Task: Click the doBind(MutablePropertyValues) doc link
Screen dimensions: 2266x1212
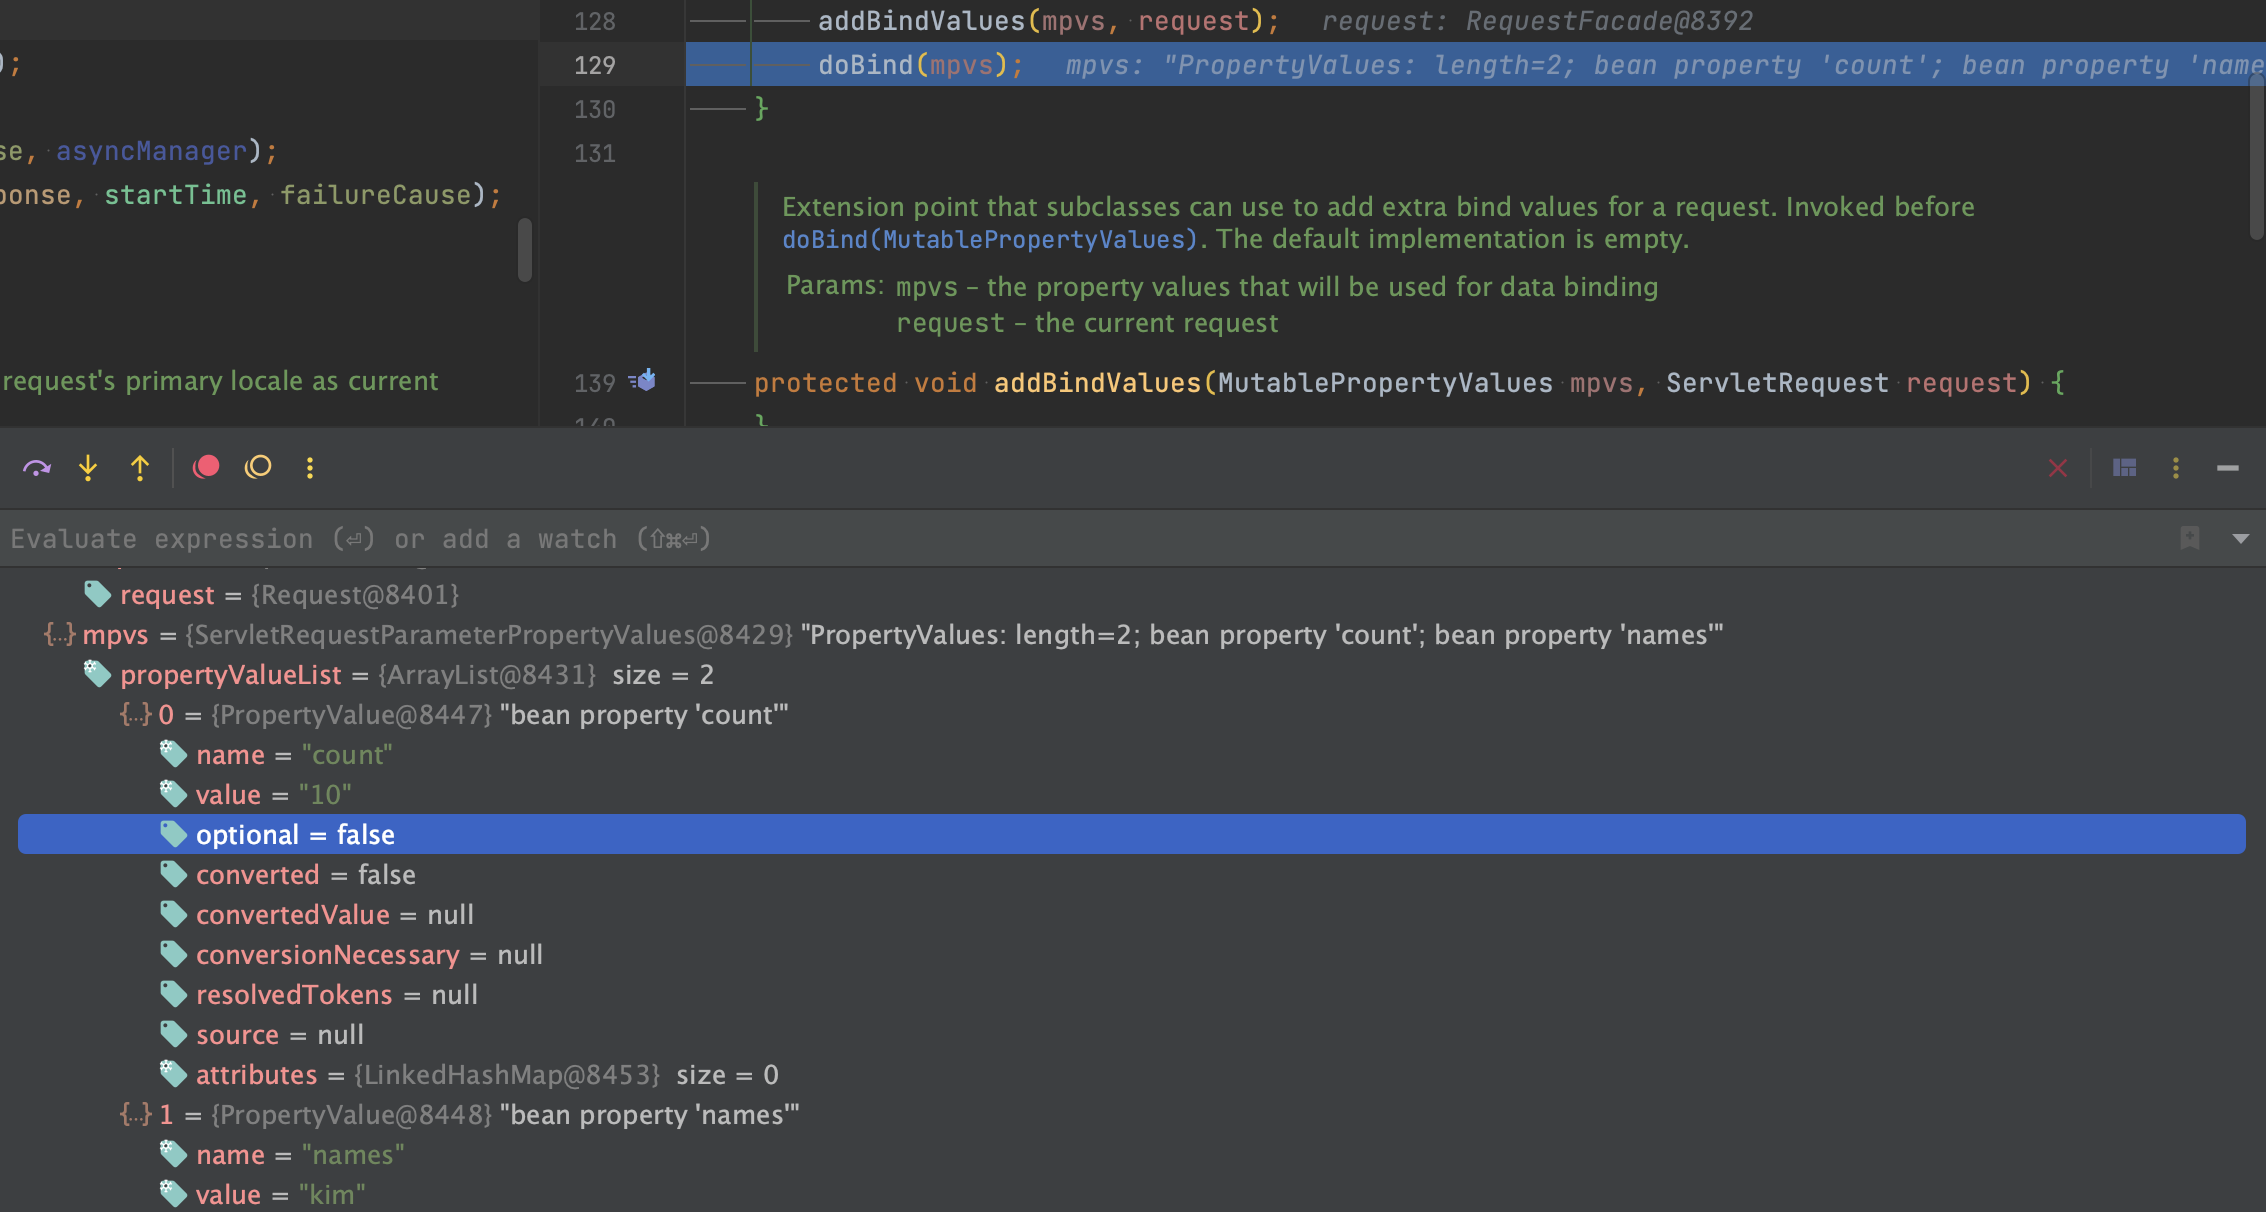Action: 989,240
